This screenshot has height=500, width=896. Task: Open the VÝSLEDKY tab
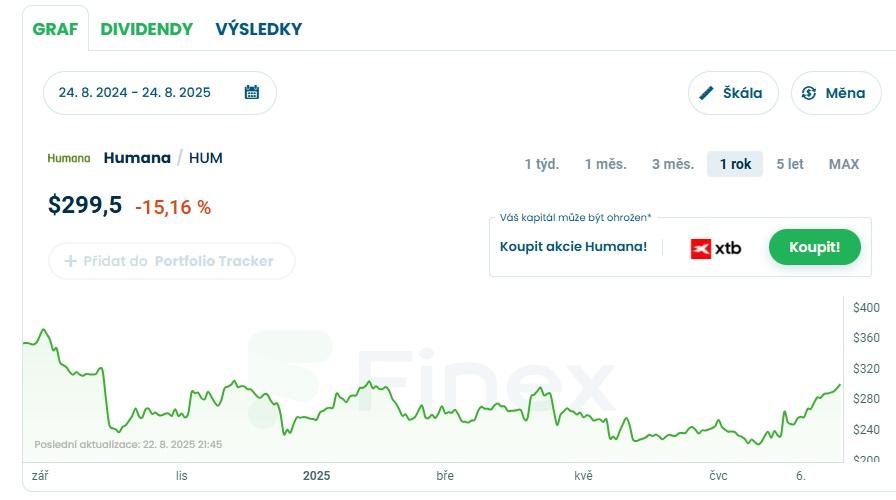click(x=258, y=29)
